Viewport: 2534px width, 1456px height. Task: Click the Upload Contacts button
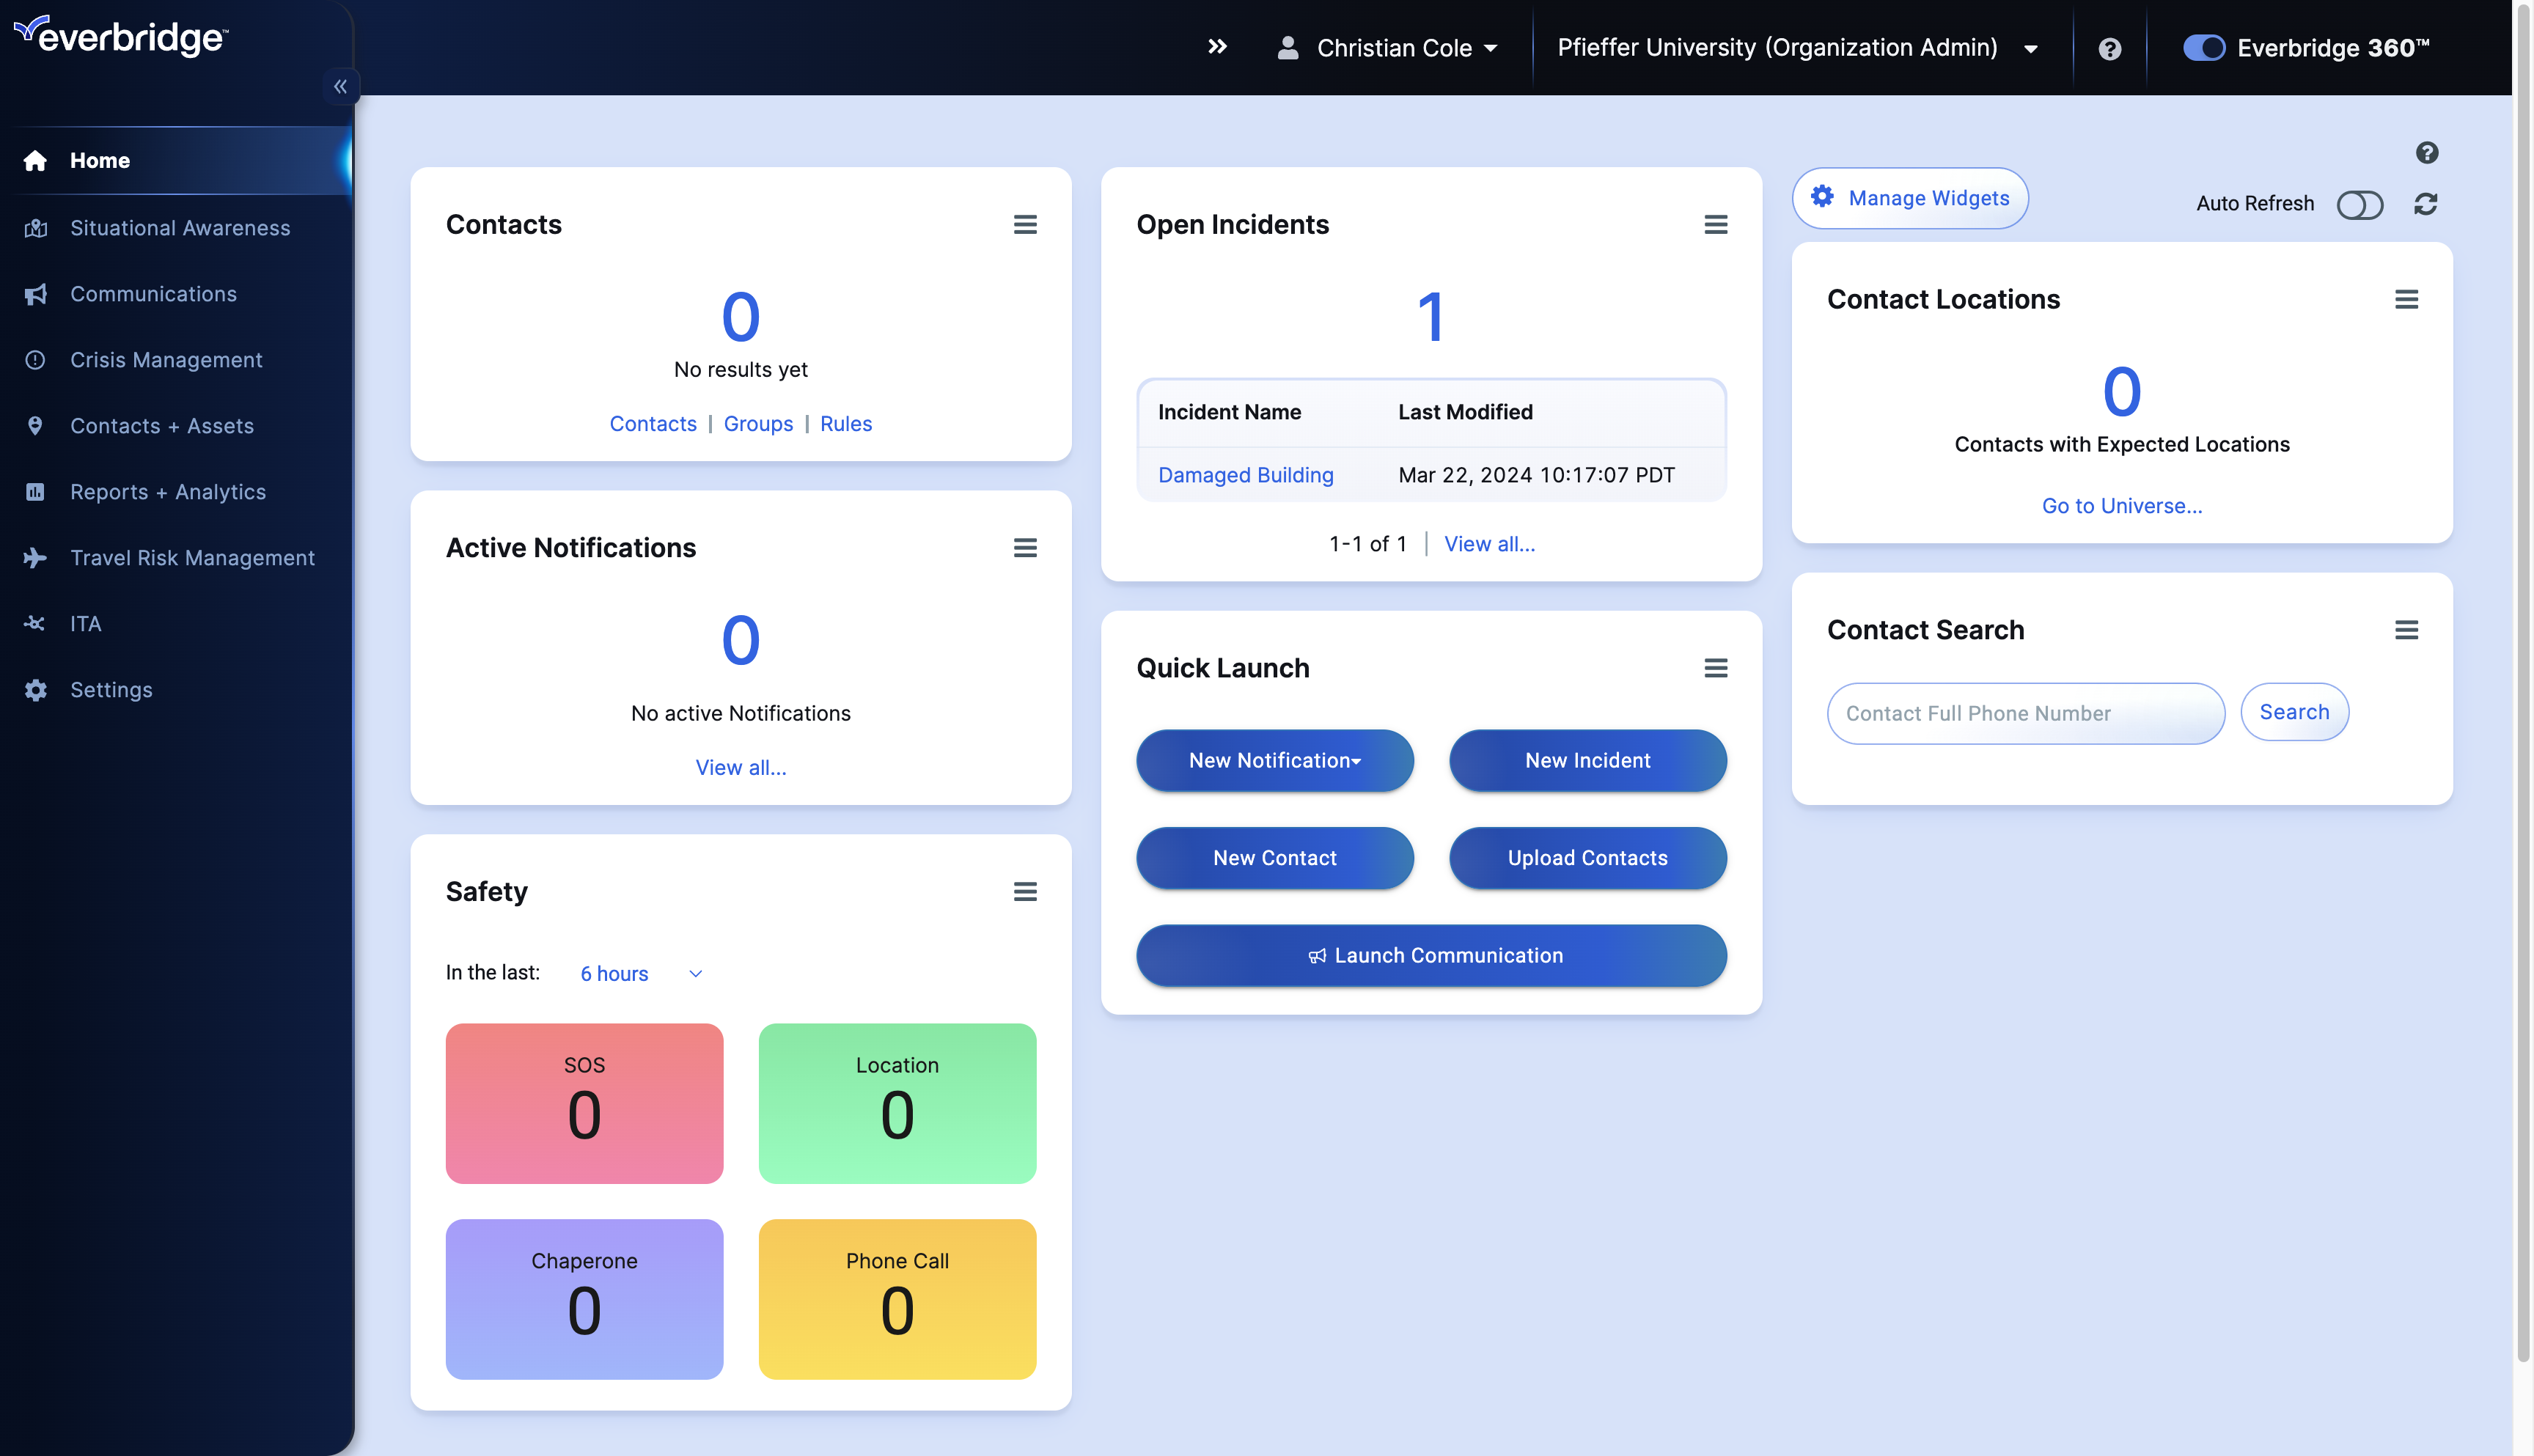(x=1588, y=859)
